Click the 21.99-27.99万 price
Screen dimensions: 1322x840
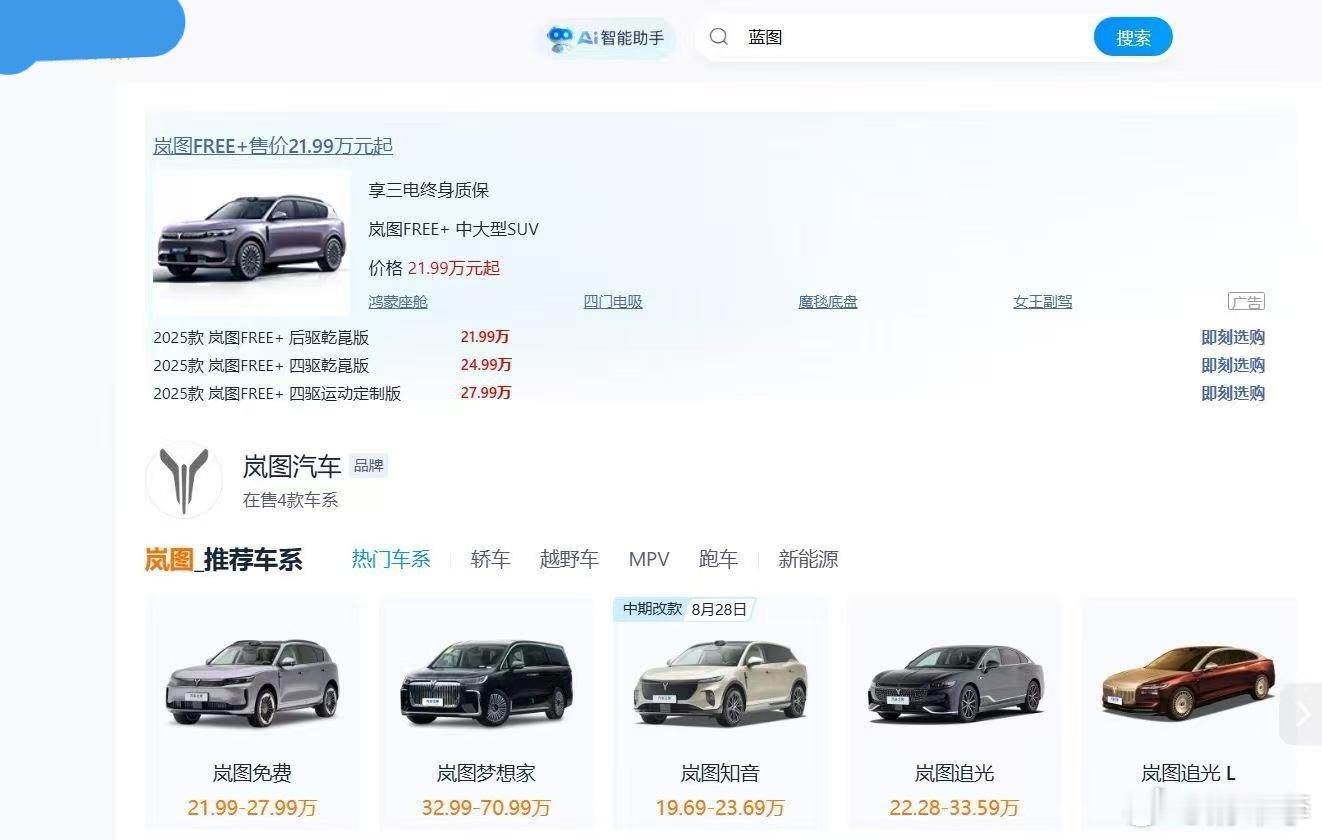coord(252,807)
